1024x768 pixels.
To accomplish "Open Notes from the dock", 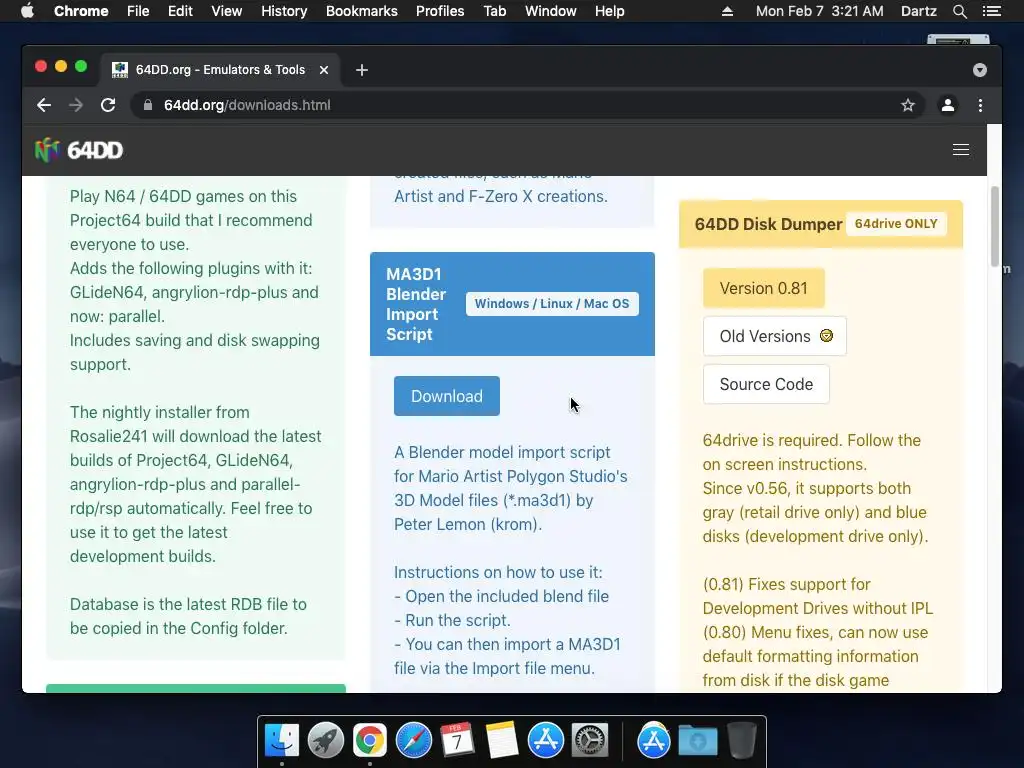I will tap(502, 741).
